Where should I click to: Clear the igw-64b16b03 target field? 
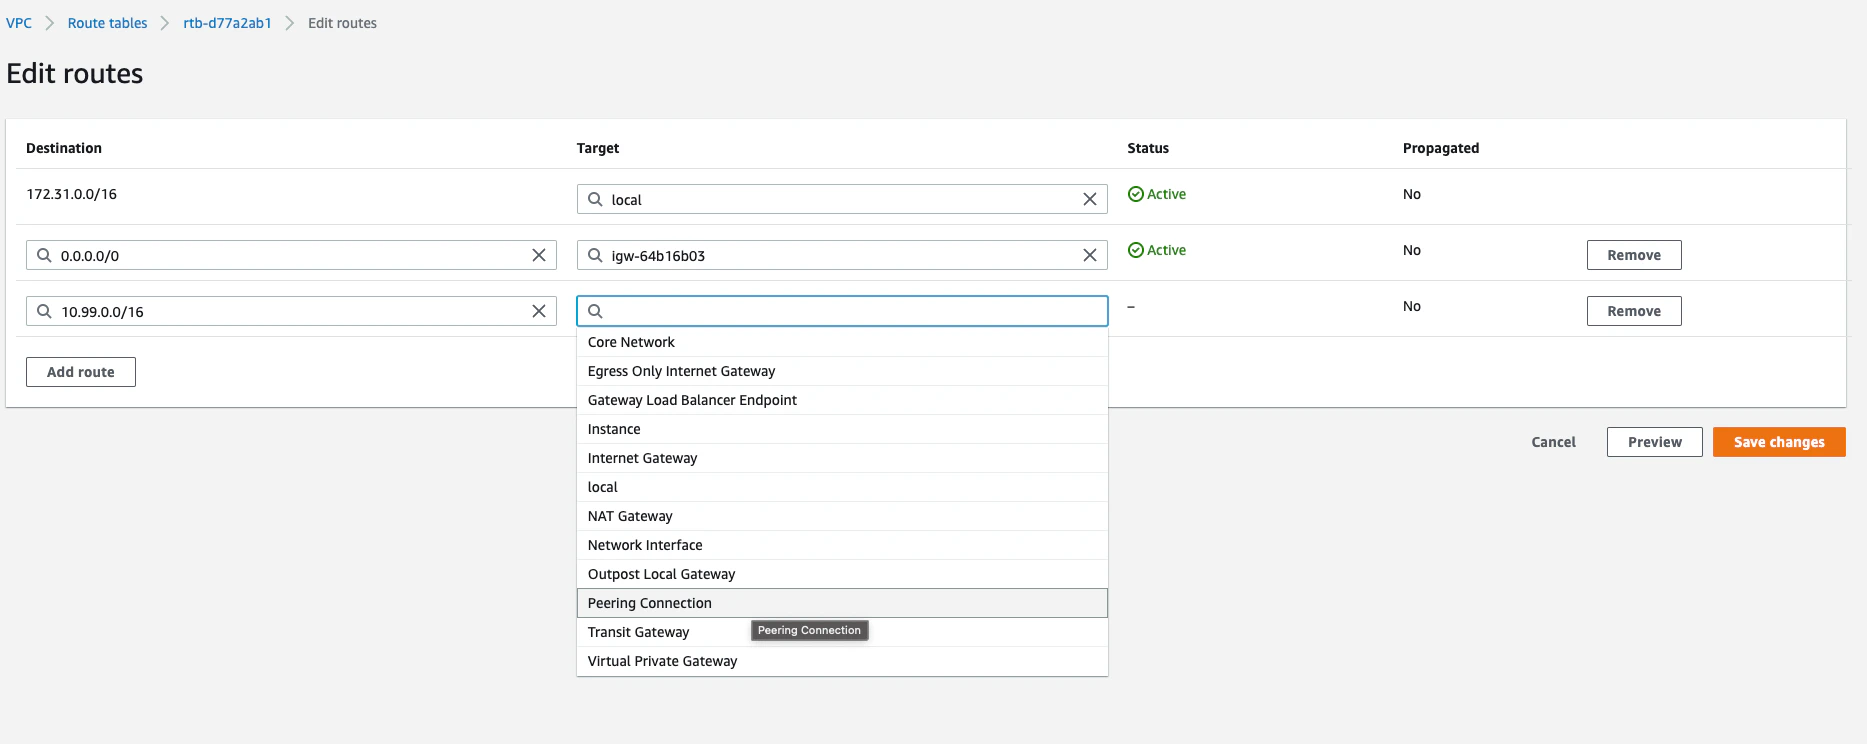pos(1090,255)
